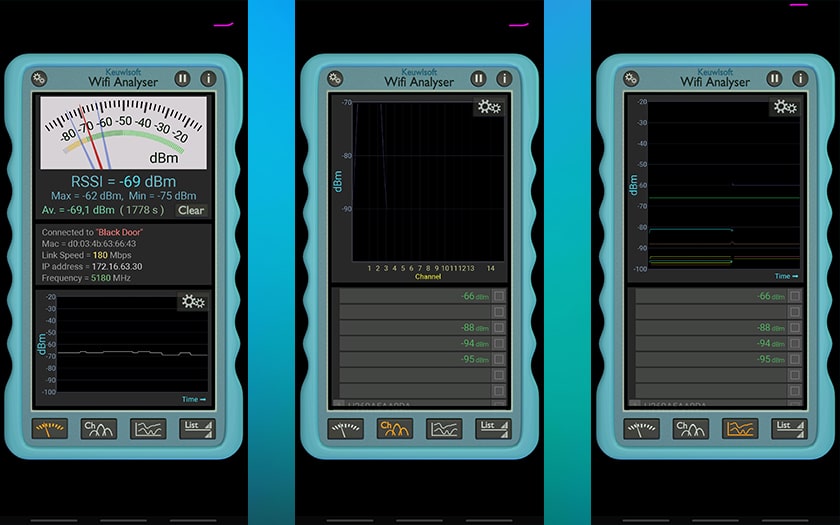Tick -95 dBm row checkbox in middle screenshot

[499, 359]
